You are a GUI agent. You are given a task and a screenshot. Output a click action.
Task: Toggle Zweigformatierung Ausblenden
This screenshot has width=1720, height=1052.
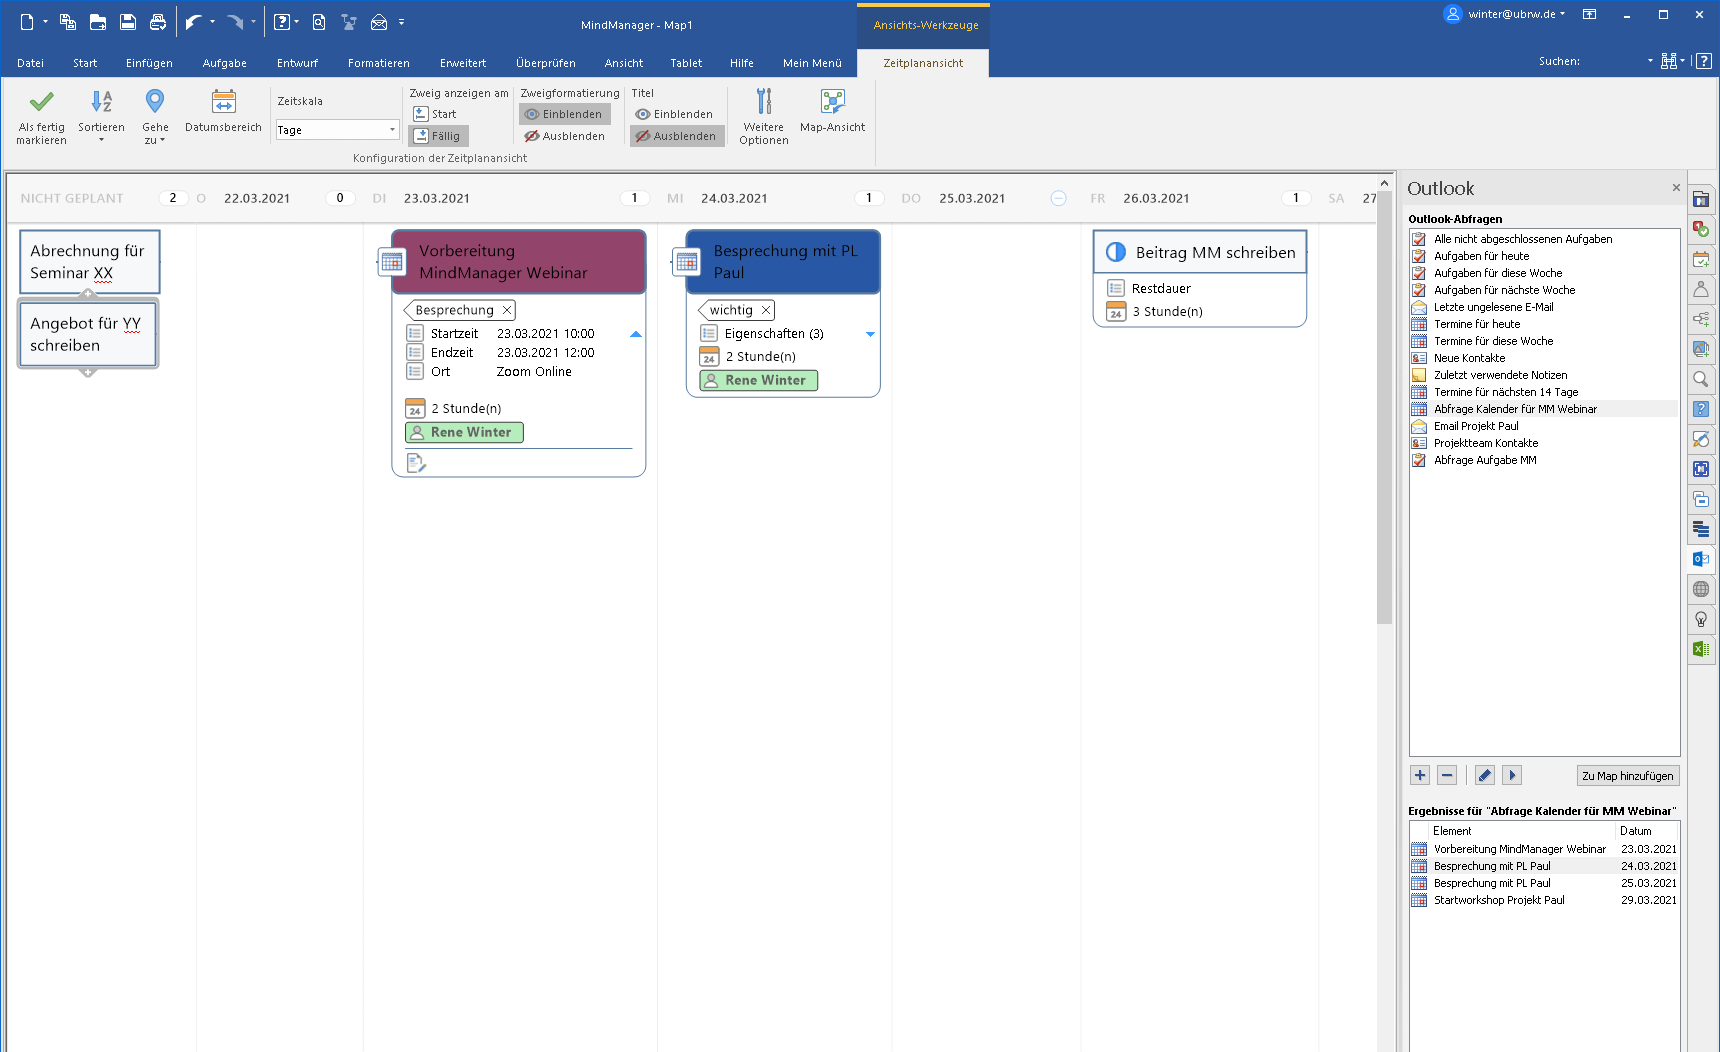(565, 136)
